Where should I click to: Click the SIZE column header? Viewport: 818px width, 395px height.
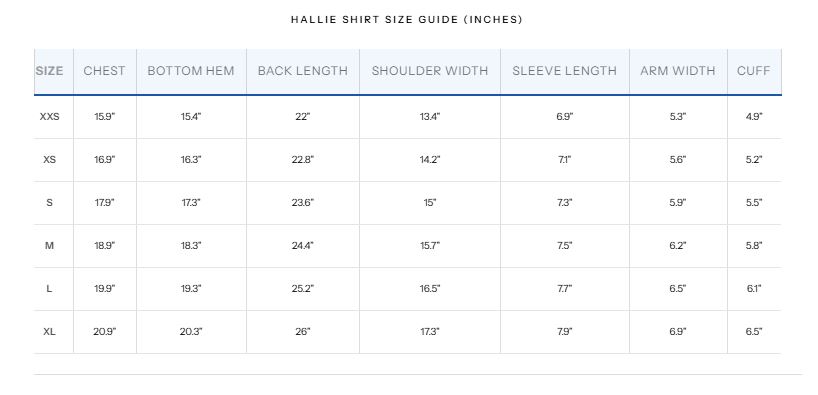(x=50, y=71)
